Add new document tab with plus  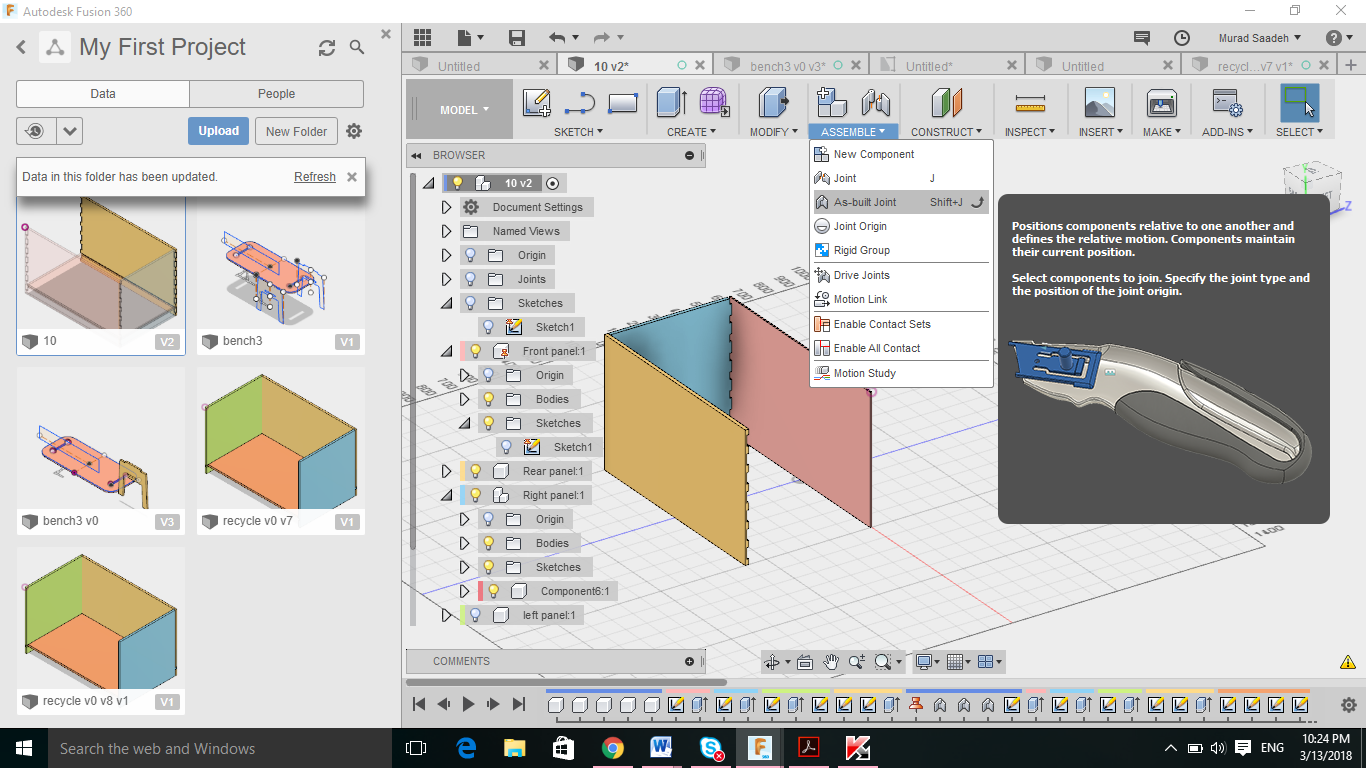1351,66
